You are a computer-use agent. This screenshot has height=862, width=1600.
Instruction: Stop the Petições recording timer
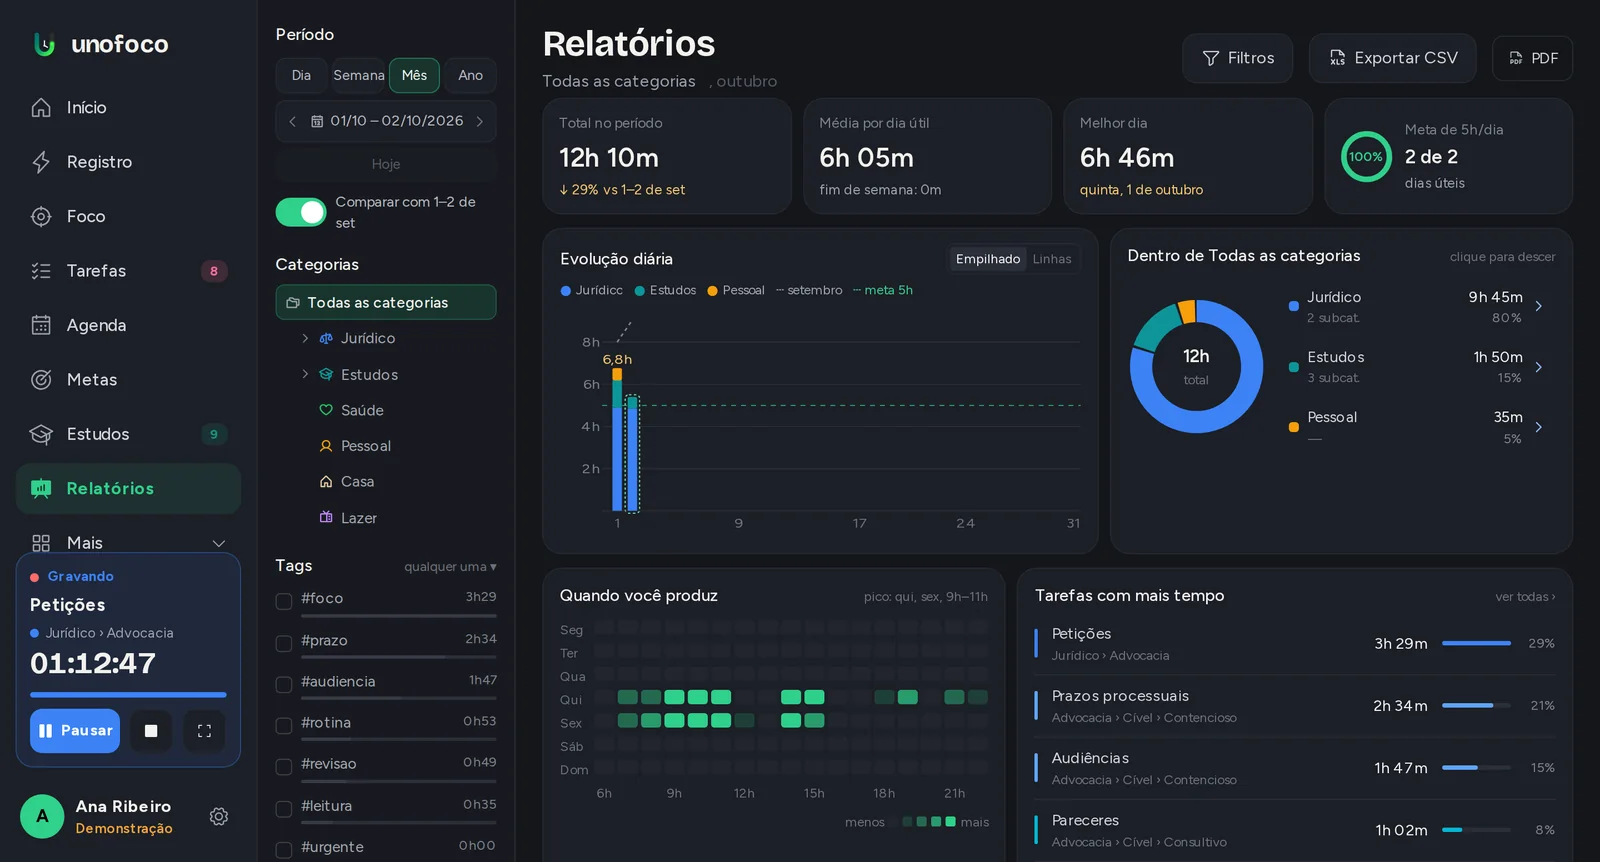click(x=151, y=731)
